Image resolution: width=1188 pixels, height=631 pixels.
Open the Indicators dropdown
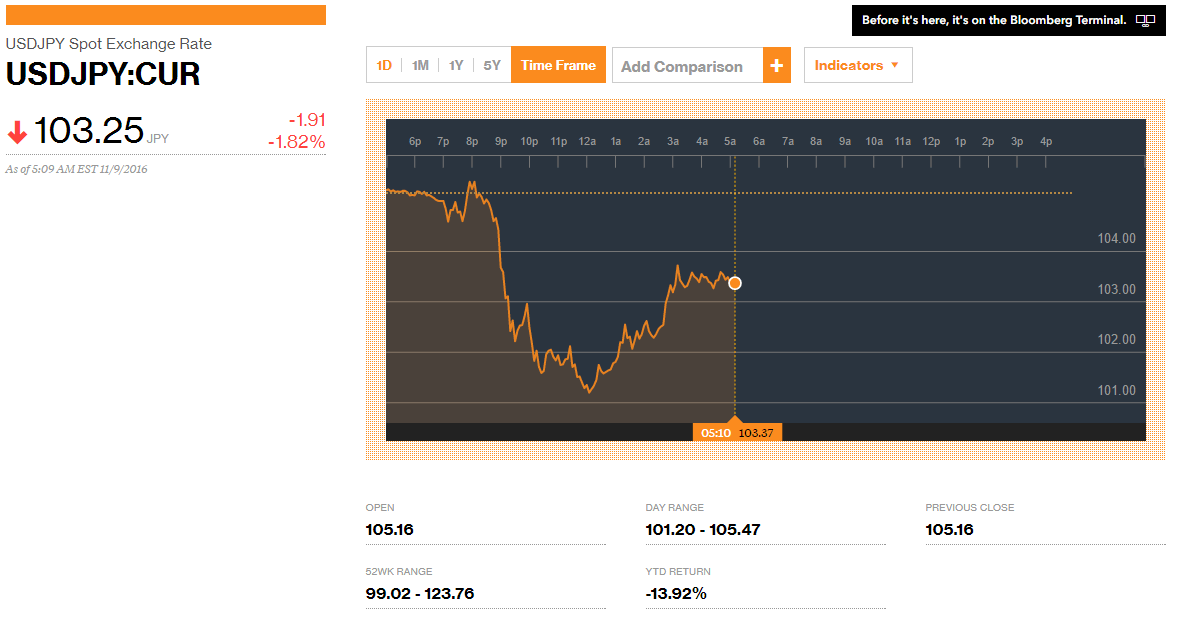[x=858, y=64]
